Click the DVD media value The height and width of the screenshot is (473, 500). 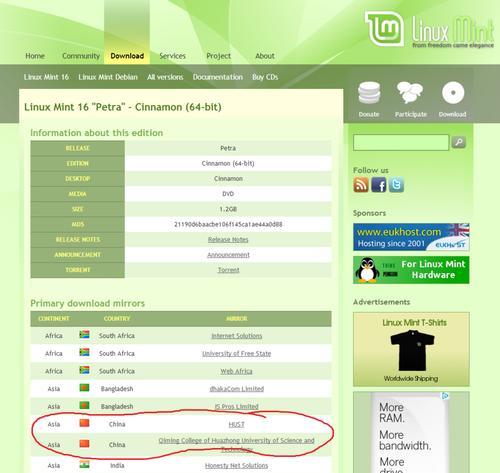coord(228,194)
